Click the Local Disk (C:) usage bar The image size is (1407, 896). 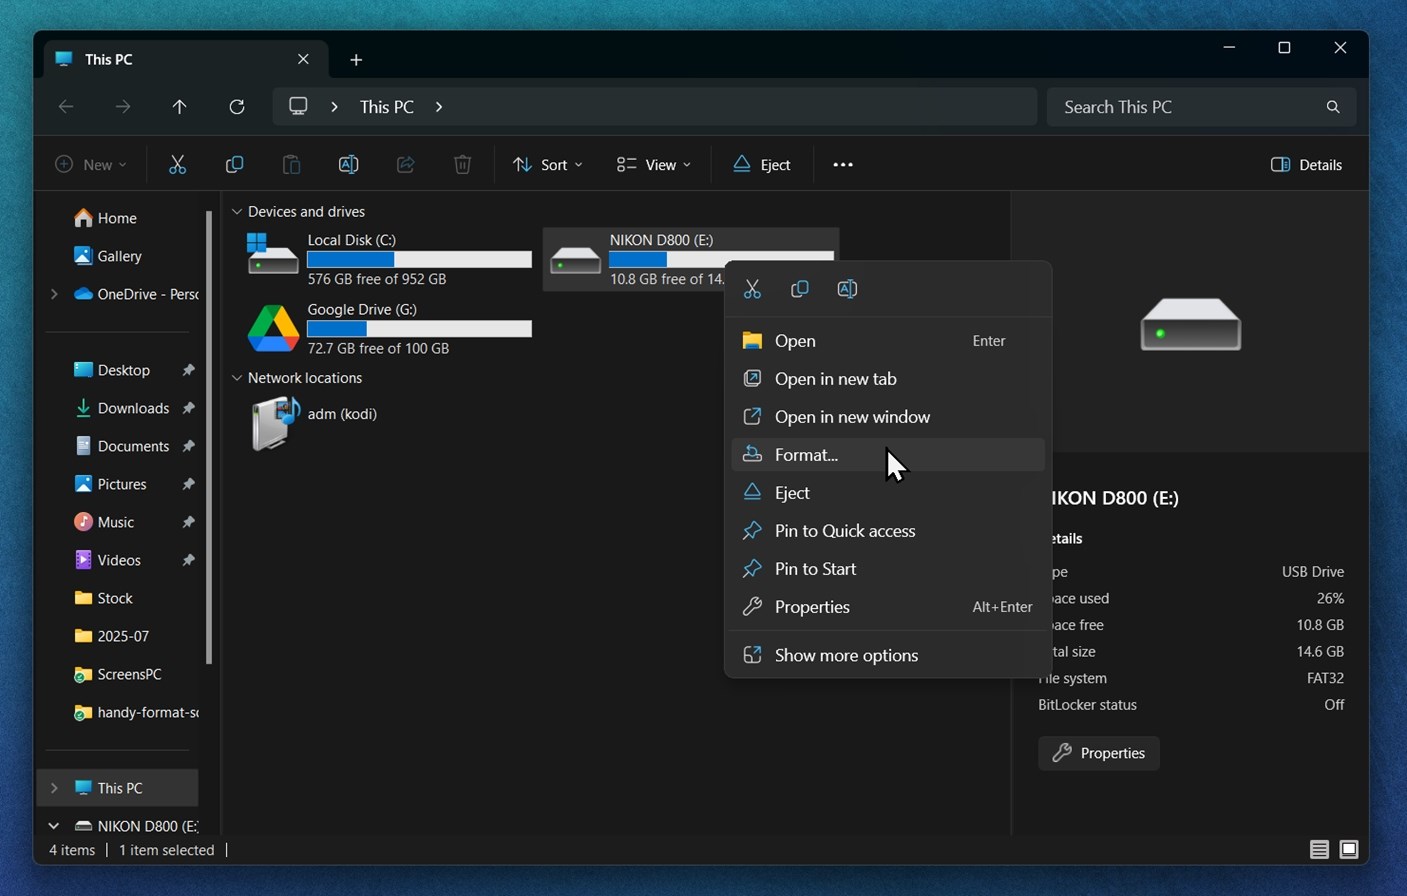[419, 260]
